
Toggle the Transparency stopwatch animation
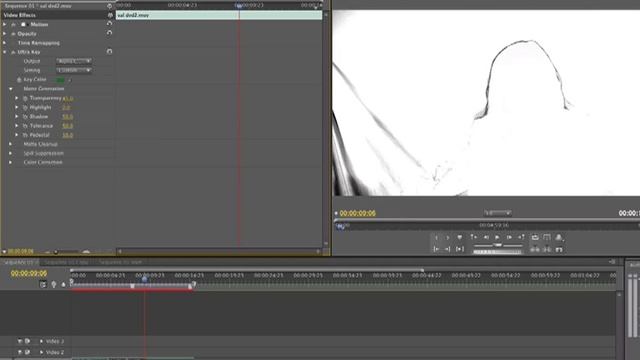click(25, 98)
